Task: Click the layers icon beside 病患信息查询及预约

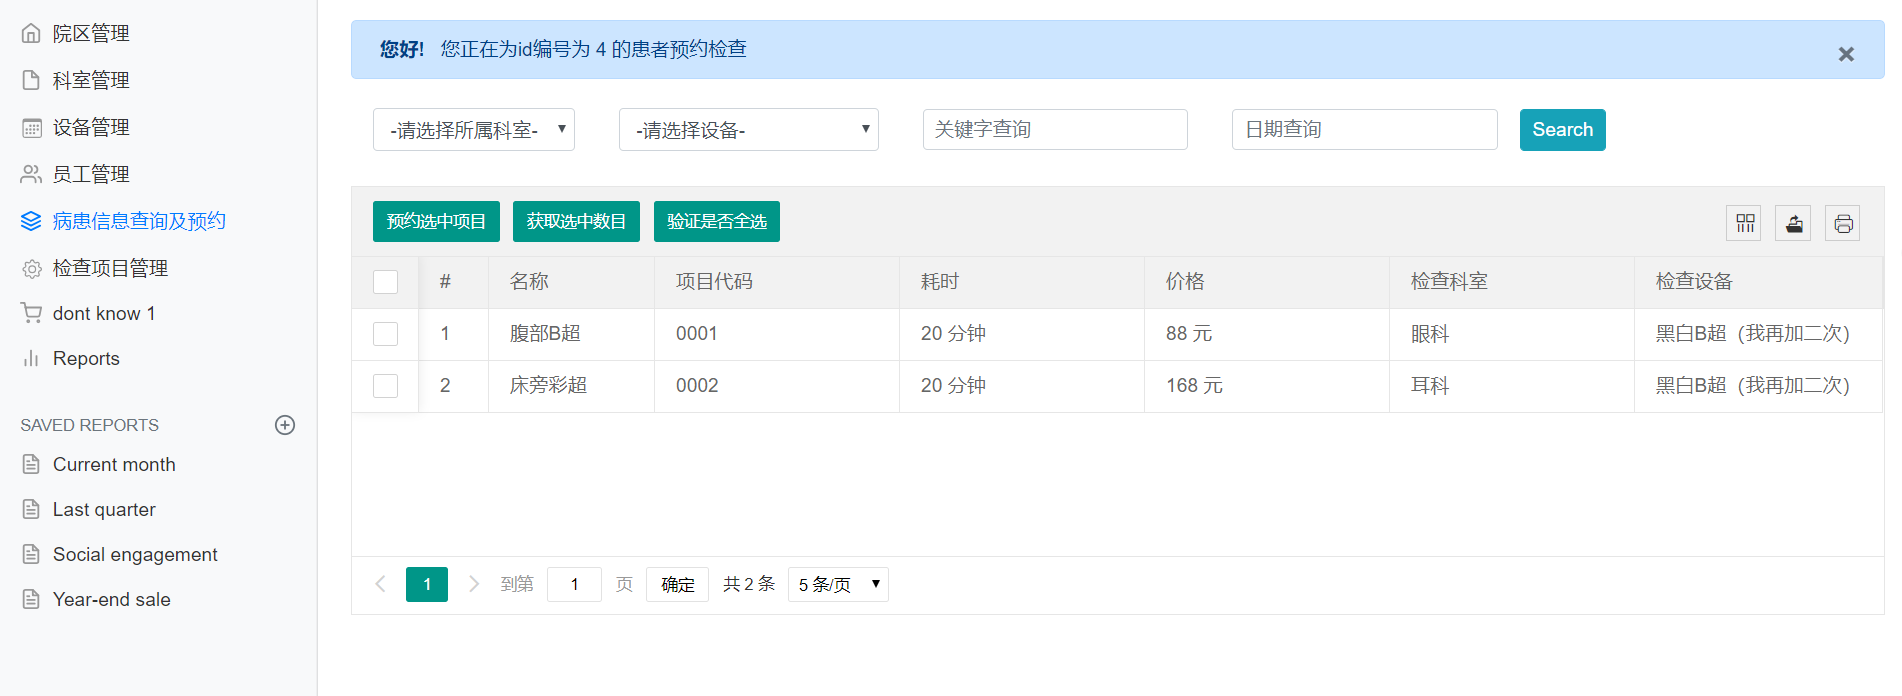Action: [31, 221]
